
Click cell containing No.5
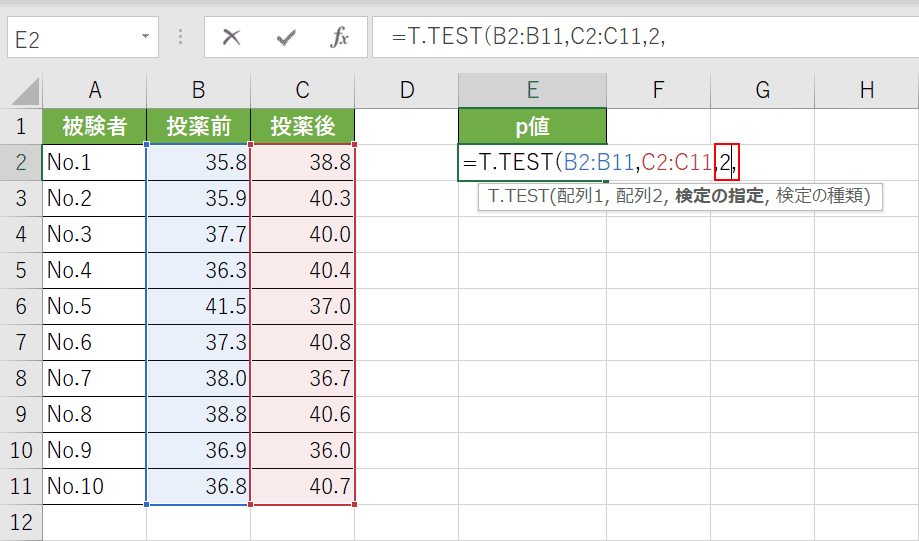point(94,307)
